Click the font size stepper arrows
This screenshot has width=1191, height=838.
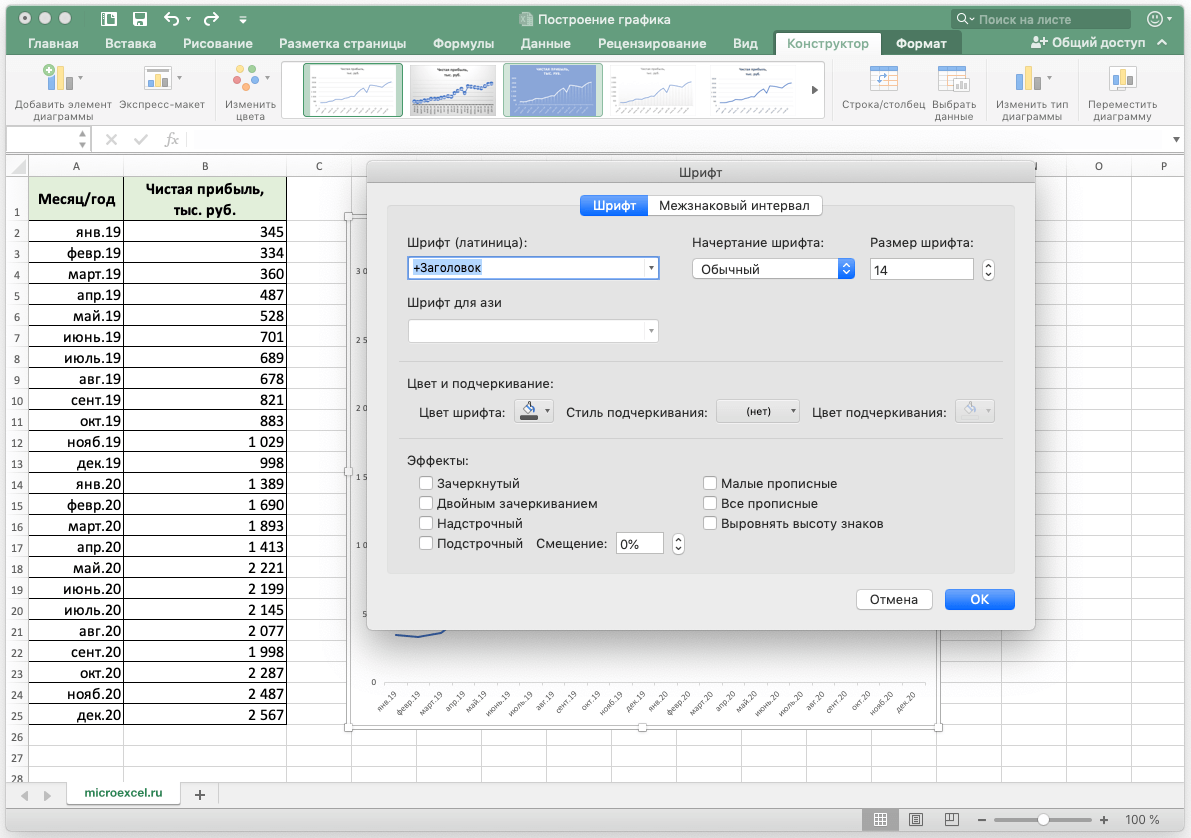[988, 270]
